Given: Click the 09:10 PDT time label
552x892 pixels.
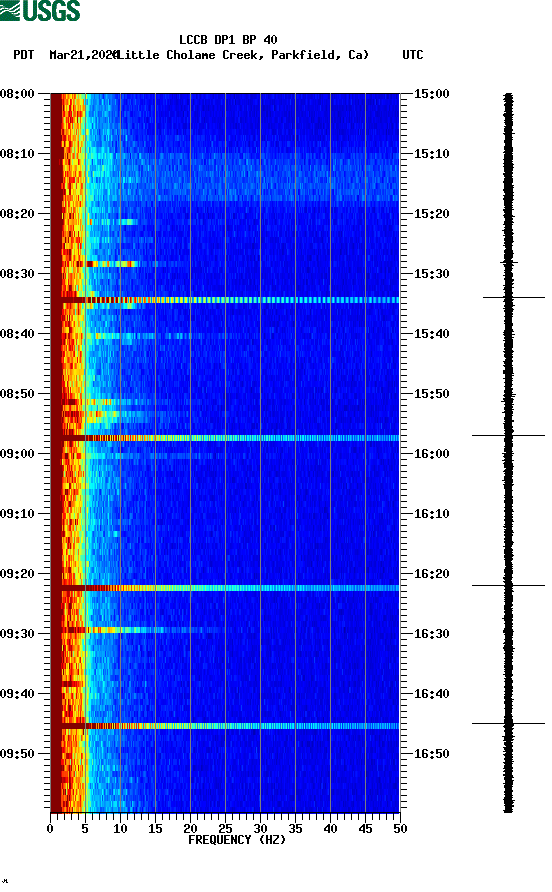Looking at the screenshot, I should [18, 514].
